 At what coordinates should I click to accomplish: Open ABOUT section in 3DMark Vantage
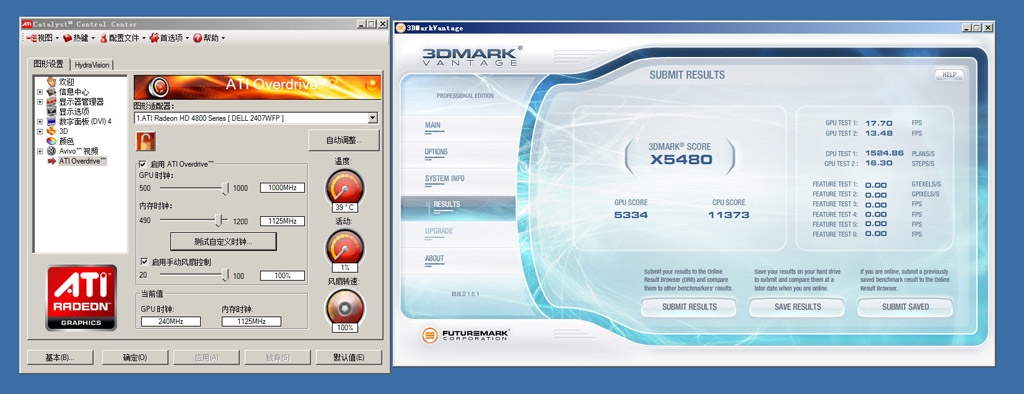[434, 259]
